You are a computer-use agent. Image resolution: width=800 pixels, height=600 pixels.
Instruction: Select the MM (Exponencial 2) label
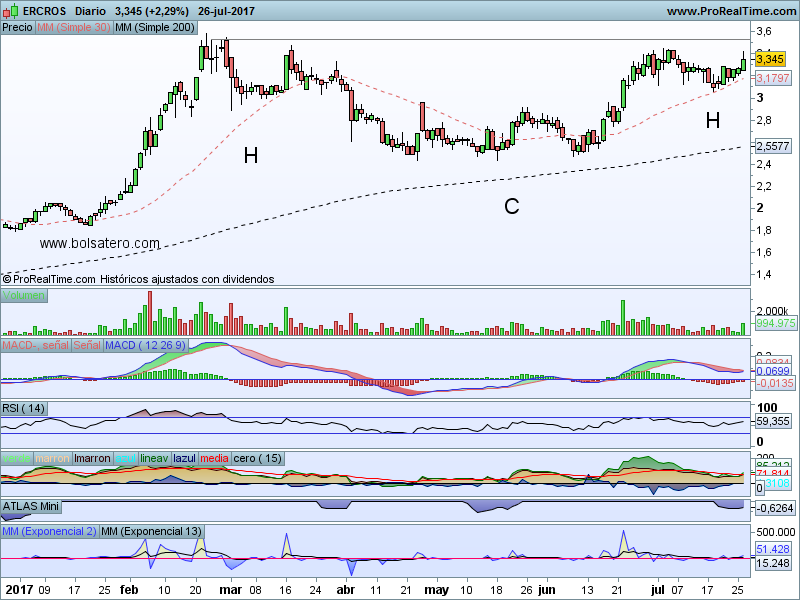[49, 530]
